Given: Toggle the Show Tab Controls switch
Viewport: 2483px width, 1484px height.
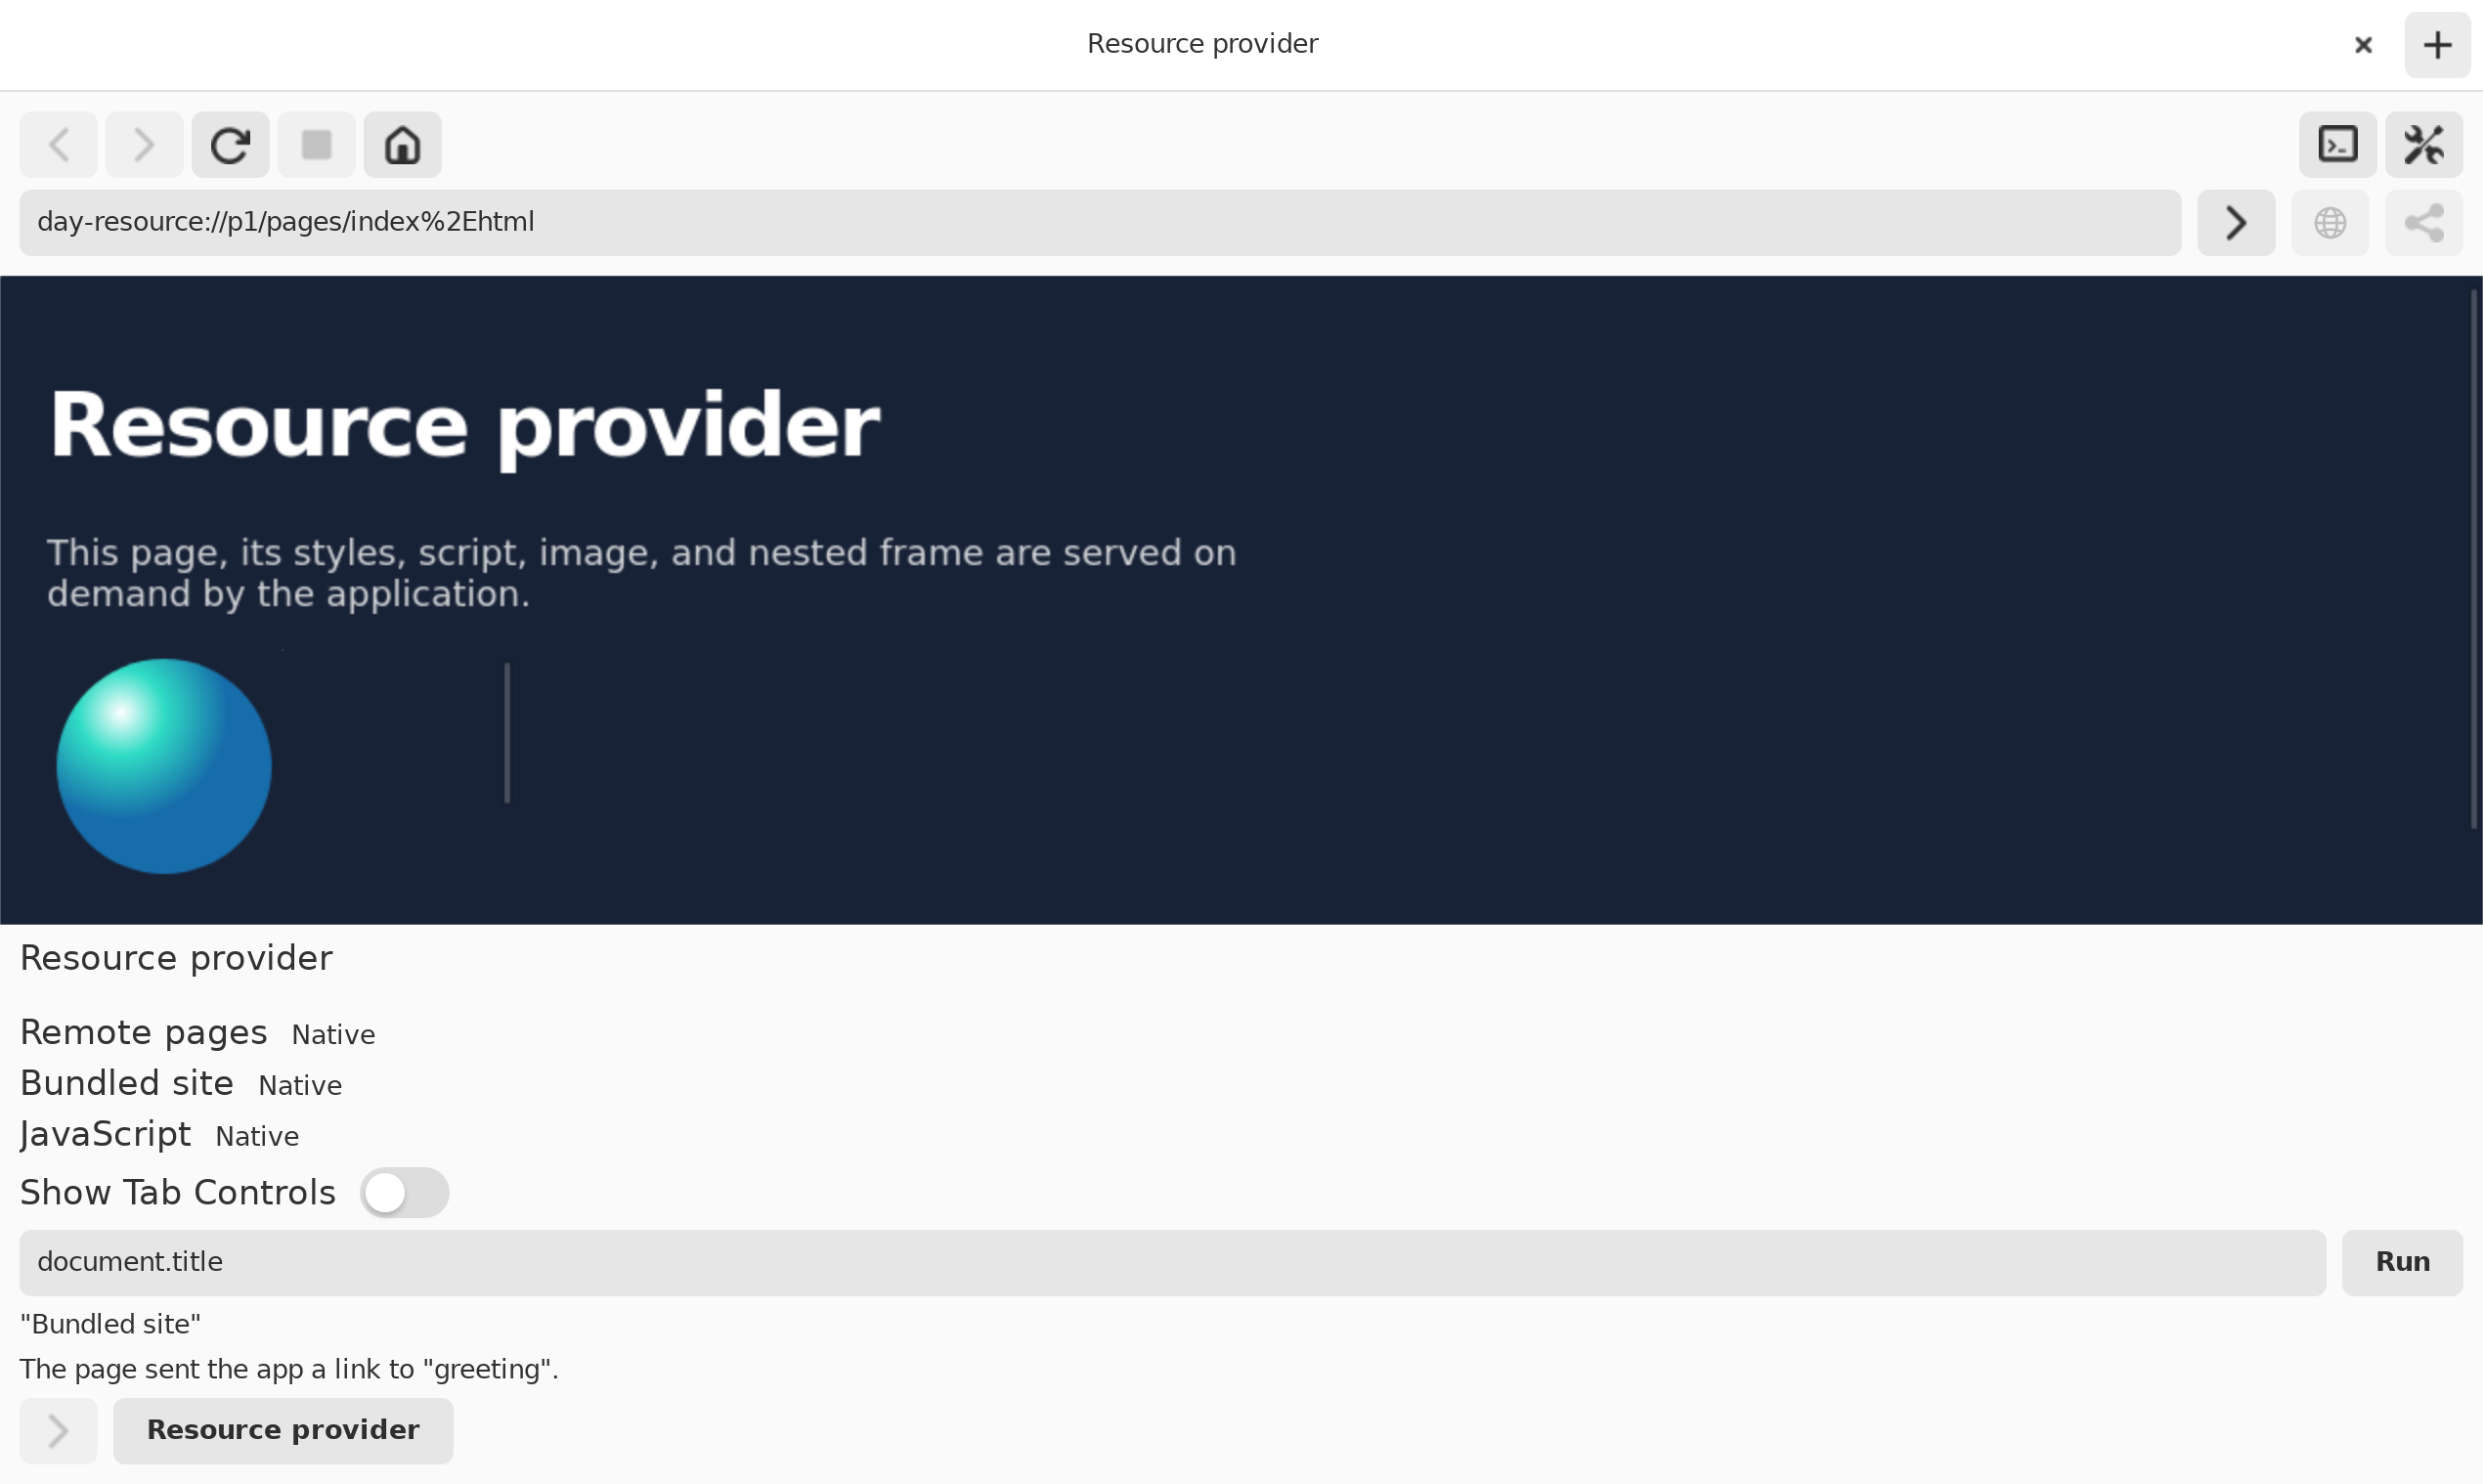Looking at the screenshot, I should pos(404,1192).
